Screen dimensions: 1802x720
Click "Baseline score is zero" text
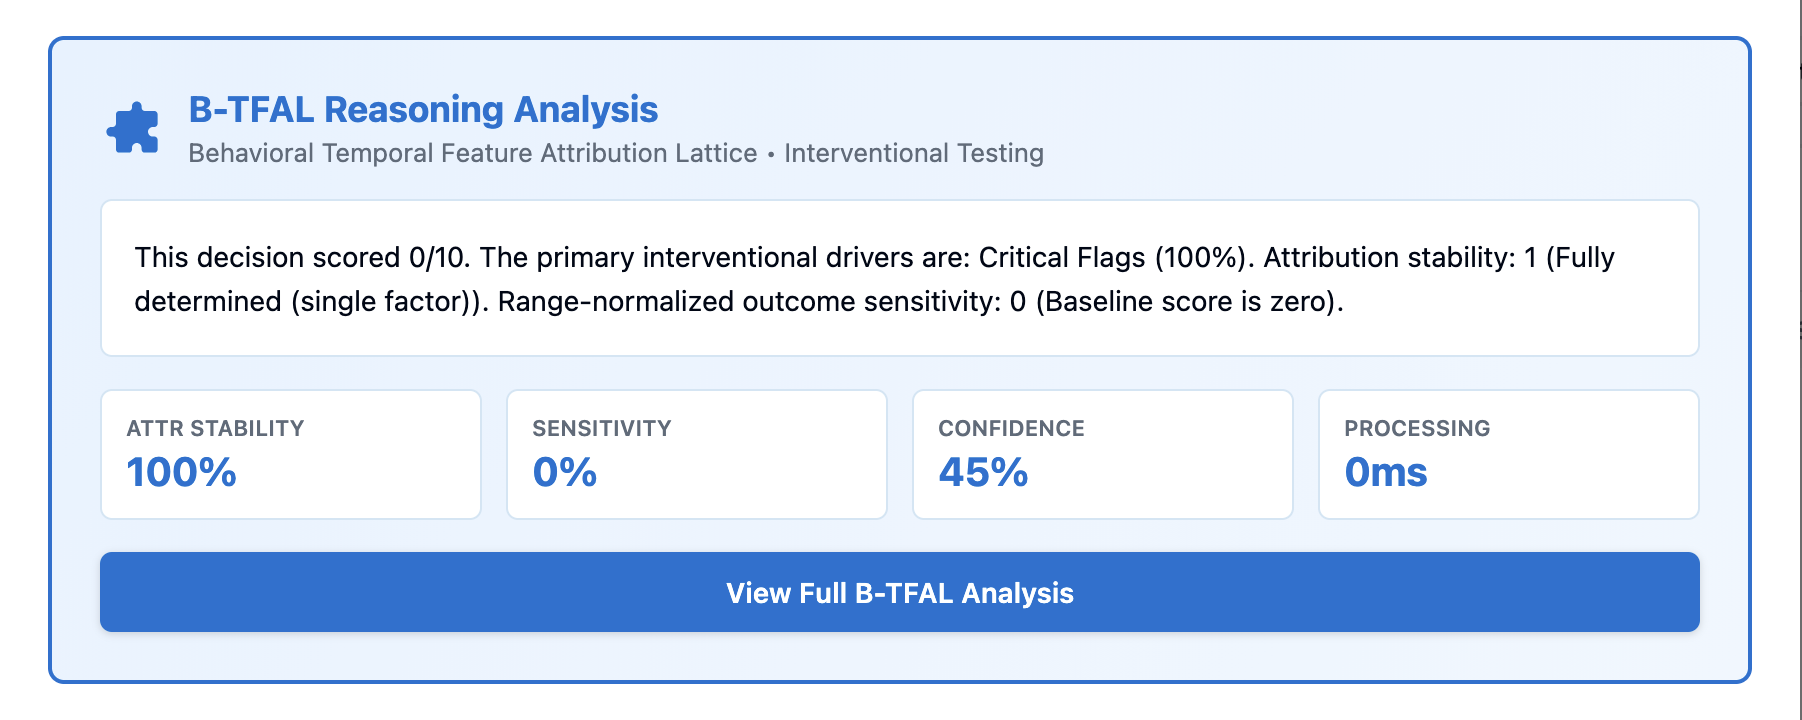[x=1185, y=302]
